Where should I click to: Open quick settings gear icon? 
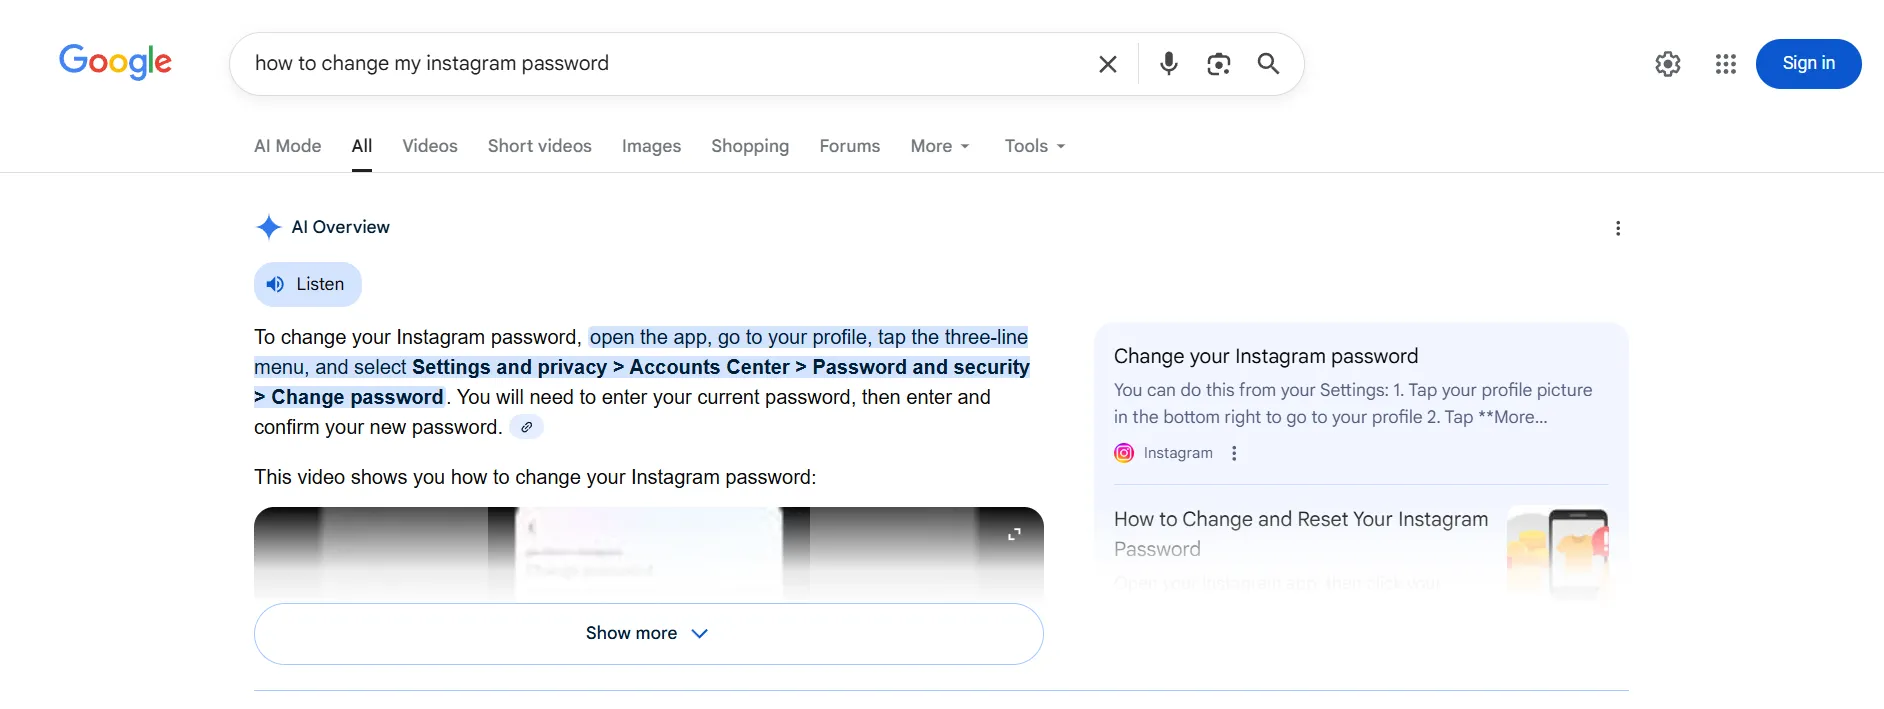[1667, 64]
